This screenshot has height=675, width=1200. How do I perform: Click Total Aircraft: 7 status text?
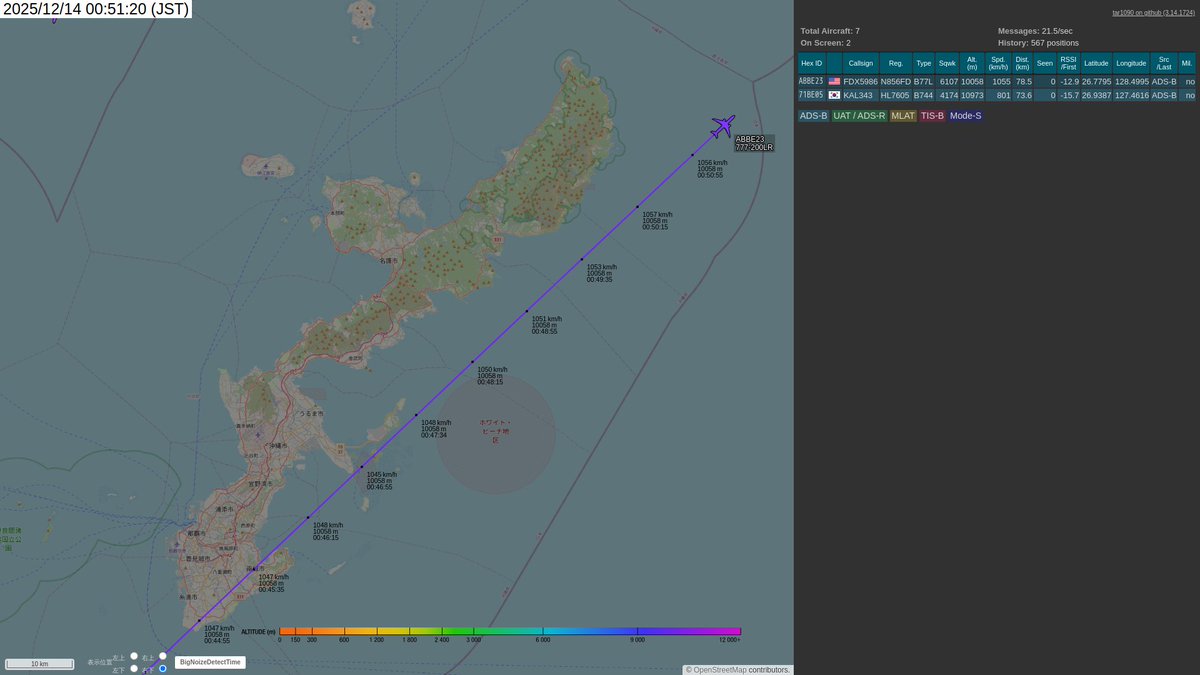click(830, 31)
